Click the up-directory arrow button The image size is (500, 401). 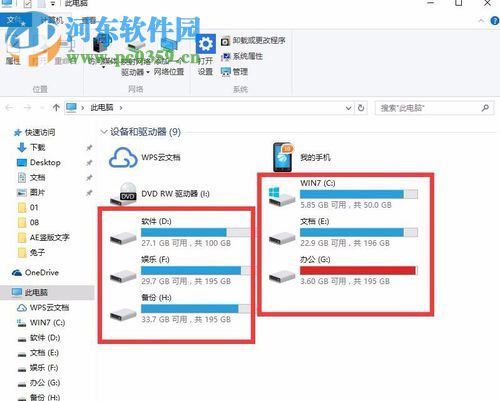(56, 108)
